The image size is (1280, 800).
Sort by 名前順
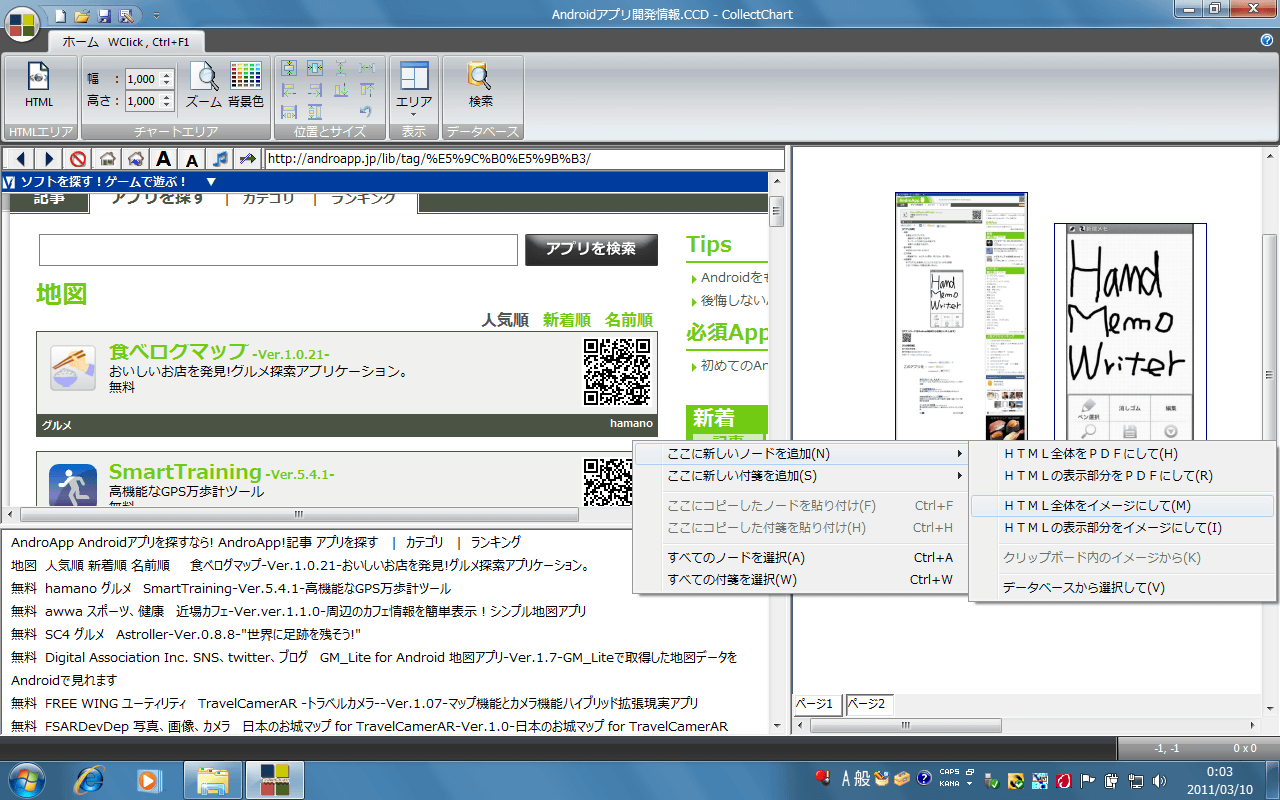(629, 320)
